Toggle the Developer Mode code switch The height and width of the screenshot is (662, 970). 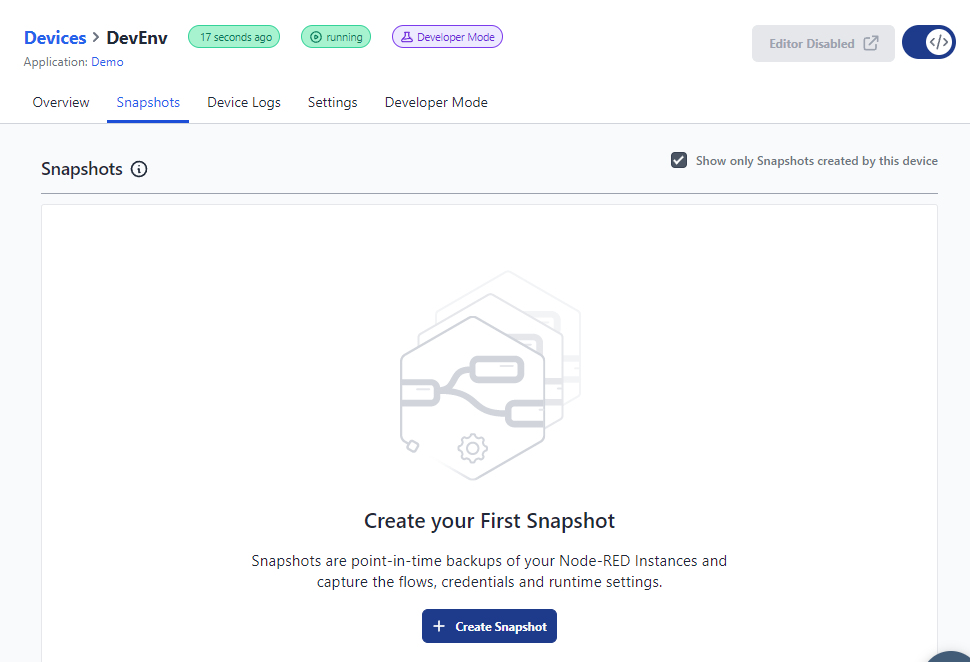(929, 42)
